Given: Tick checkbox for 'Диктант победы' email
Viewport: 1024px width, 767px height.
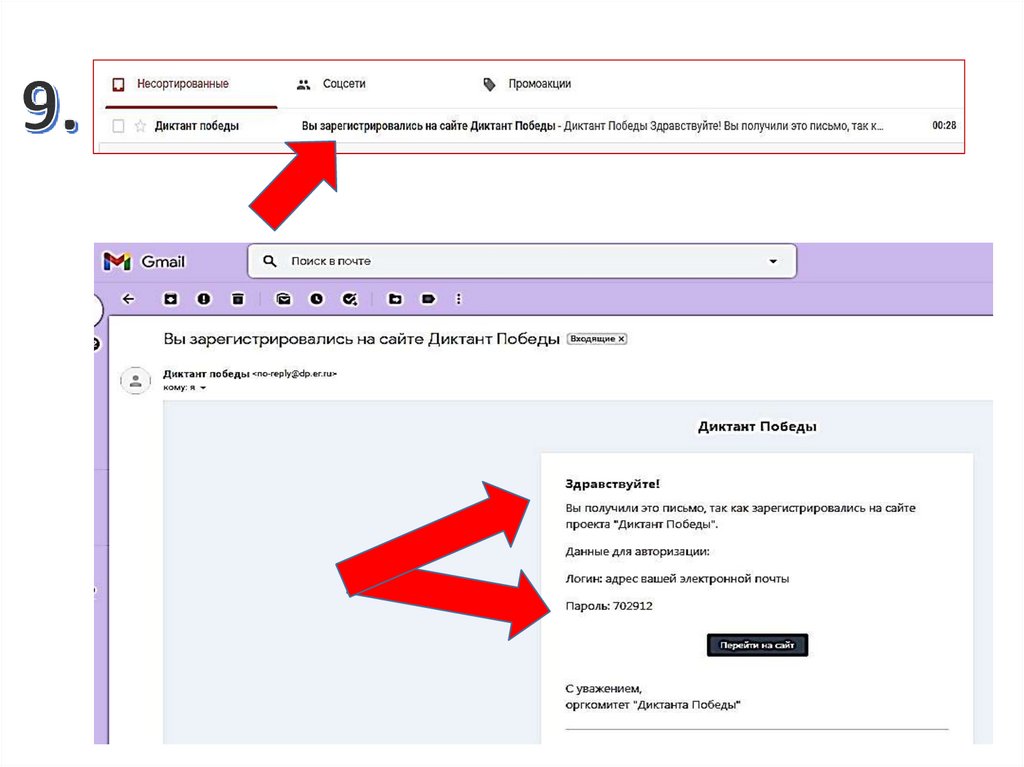Looking at the screenshot, I should tap(118, 126).
